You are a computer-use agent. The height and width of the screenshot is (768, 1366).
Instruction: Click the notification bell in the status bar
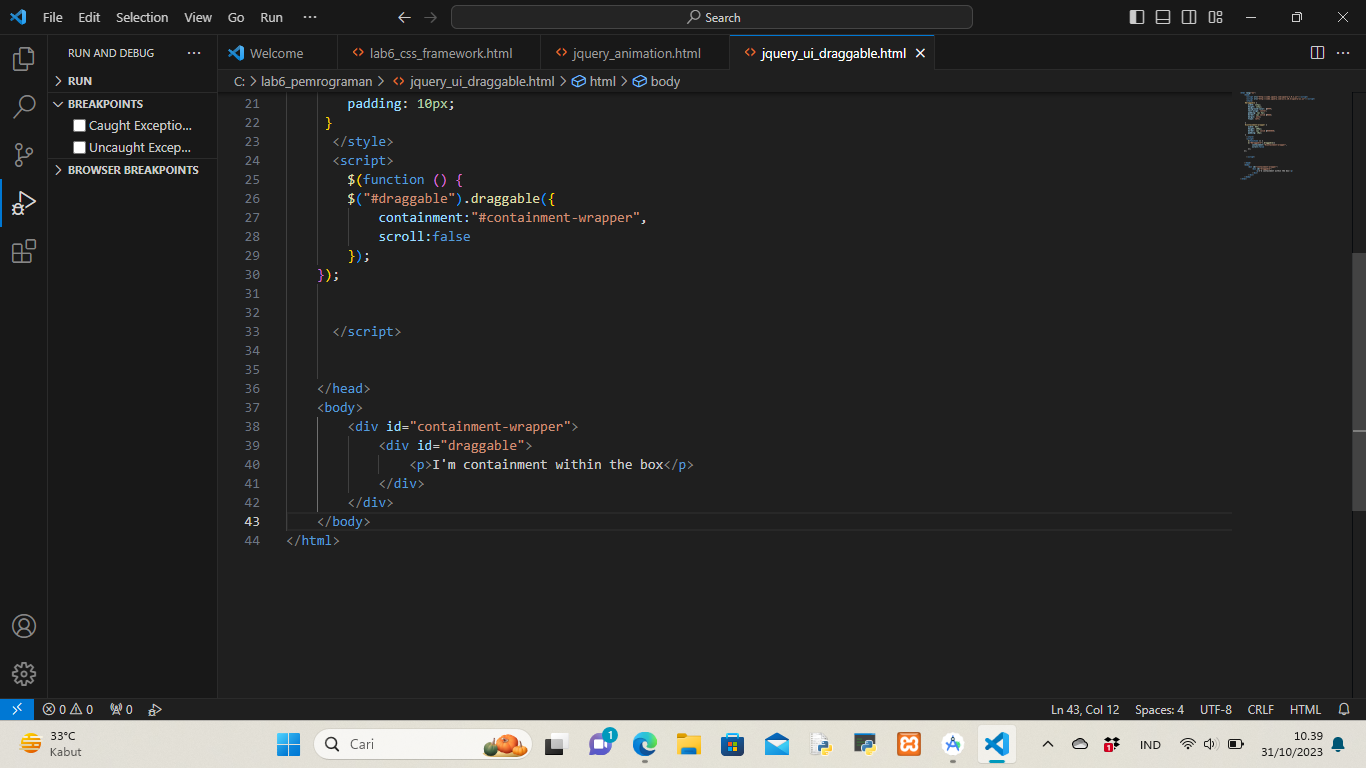tap(1343, 709)
